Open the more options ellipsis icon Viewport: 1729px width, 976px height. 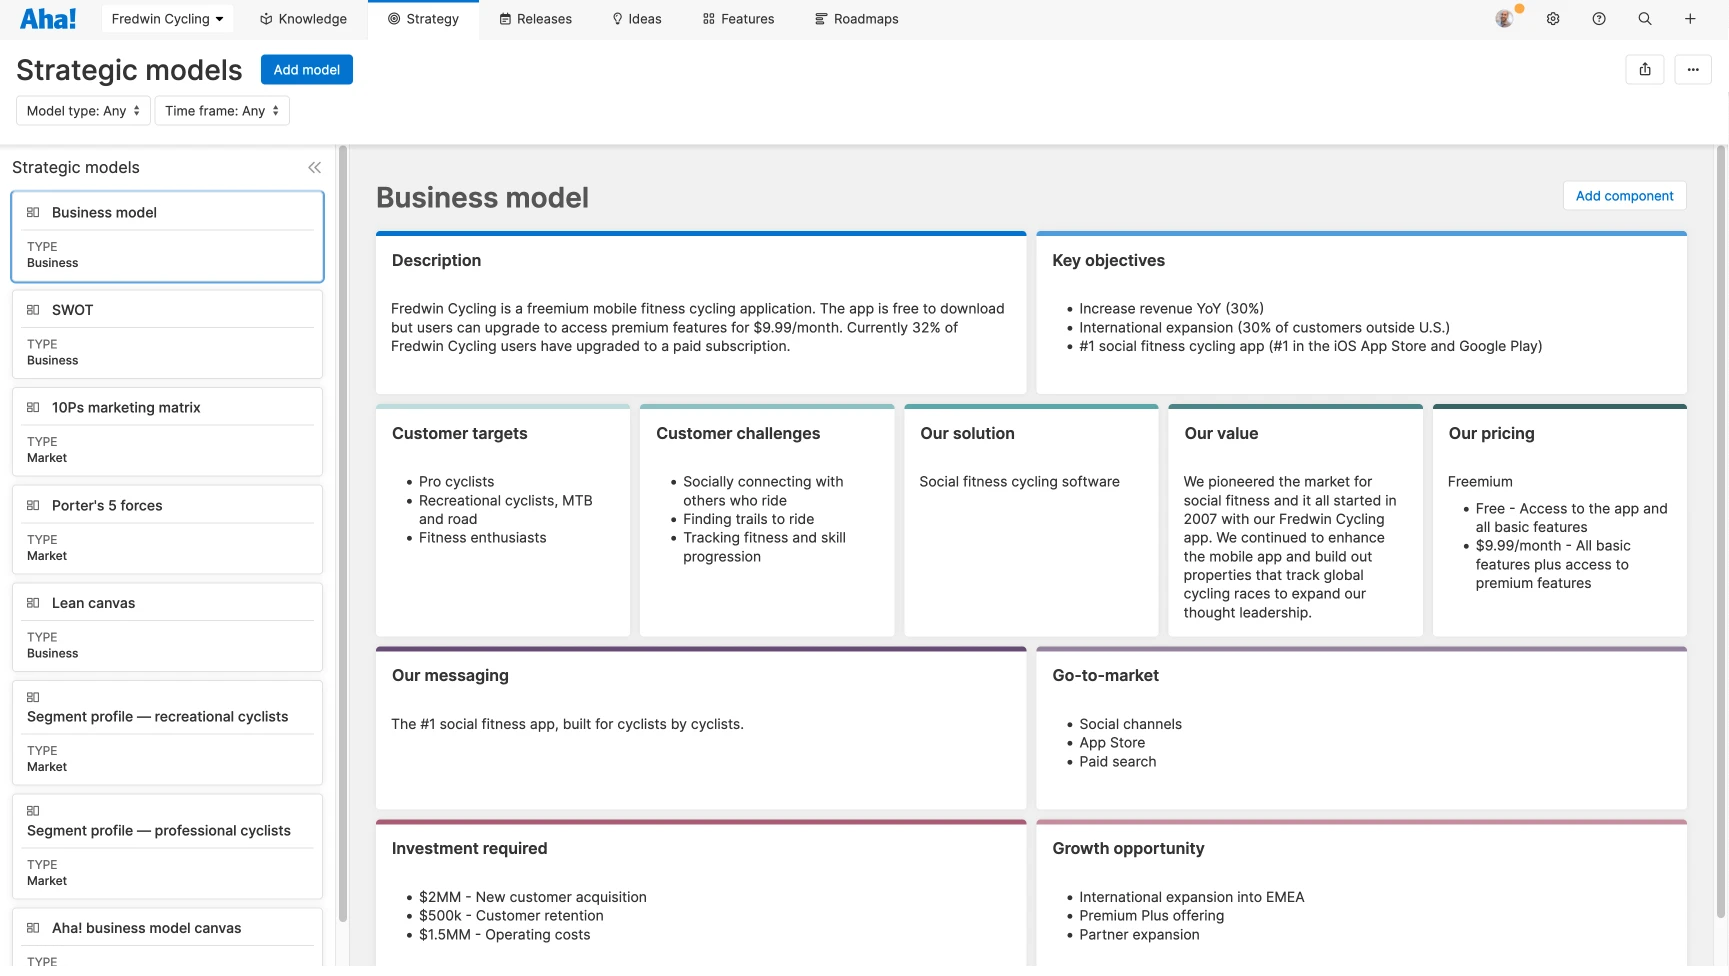click(1693, 69)
